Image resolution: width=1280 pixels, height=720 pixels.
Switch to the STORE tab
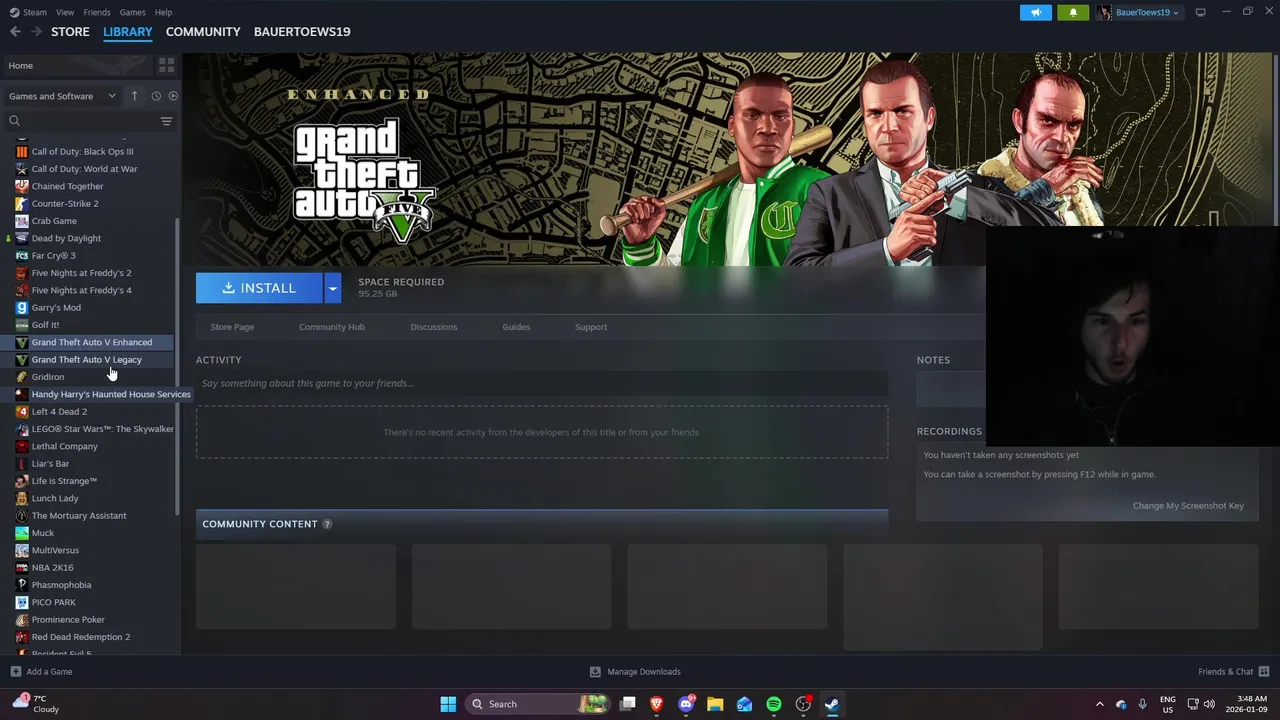tap(70, 32)
